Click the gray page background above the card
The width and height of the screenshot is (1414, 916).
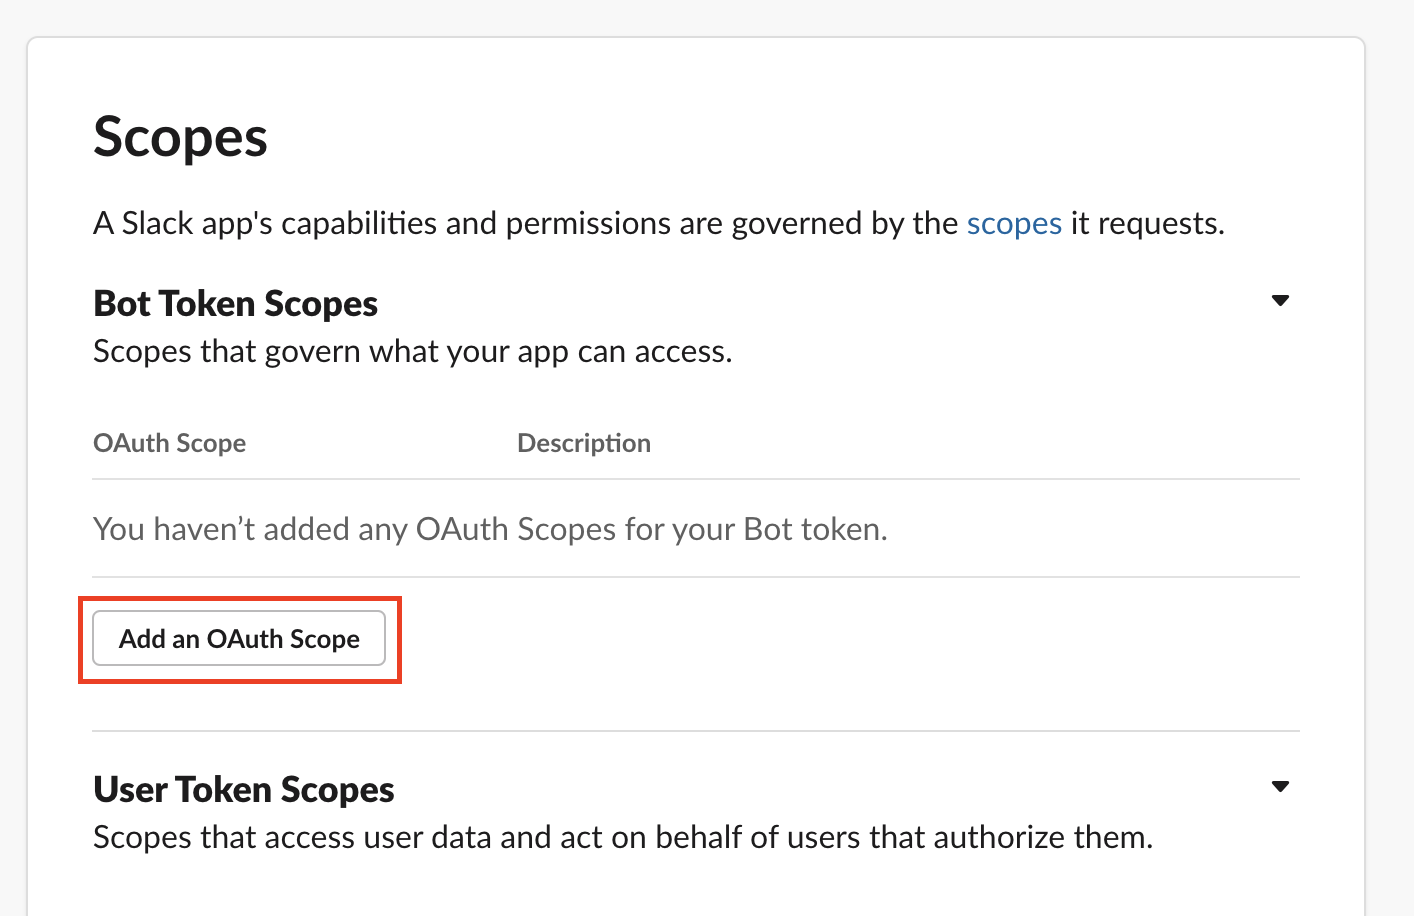click(700, 17)
